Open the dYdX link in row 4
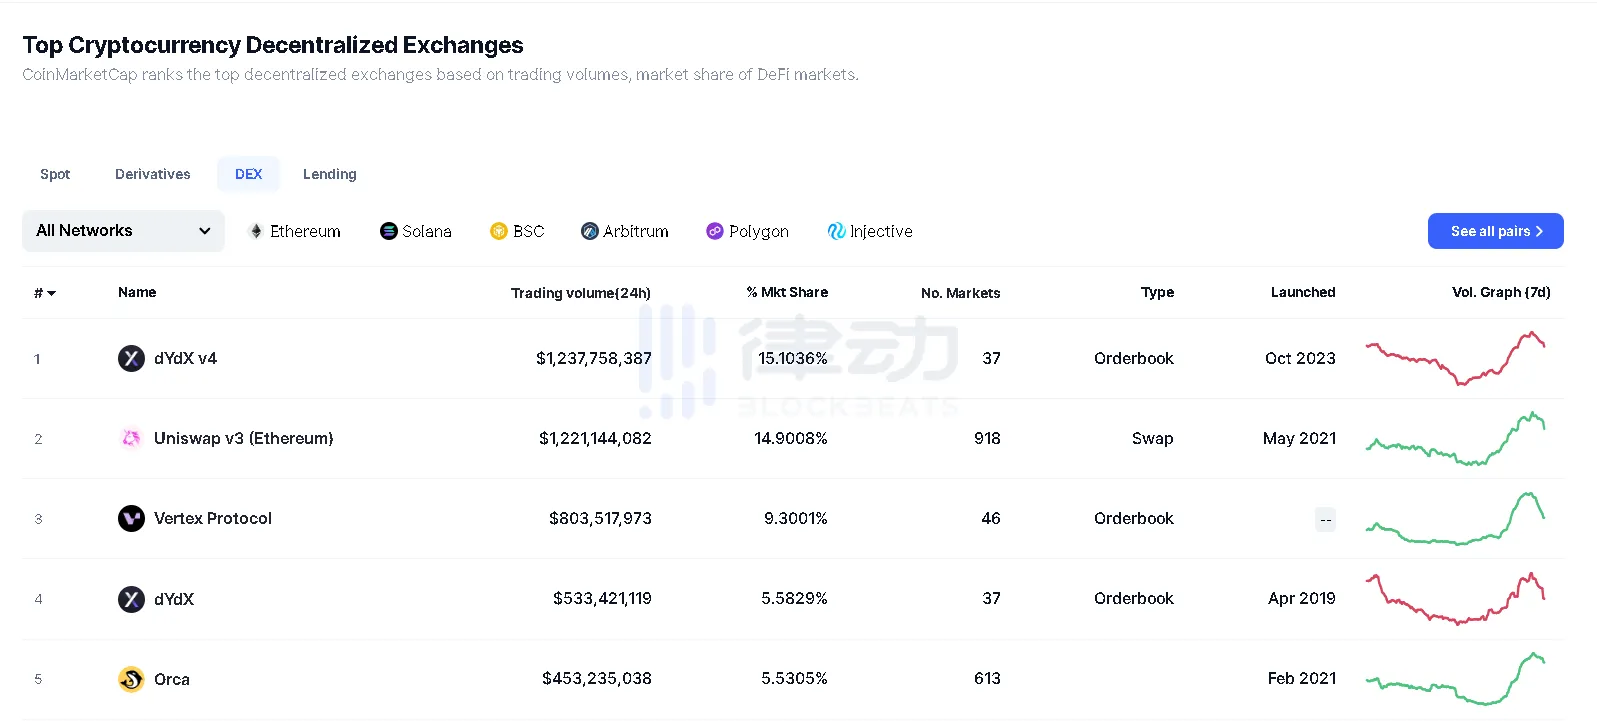This screenshot has height=724, width=1597. pyautogui.click(x=174, y=599)
